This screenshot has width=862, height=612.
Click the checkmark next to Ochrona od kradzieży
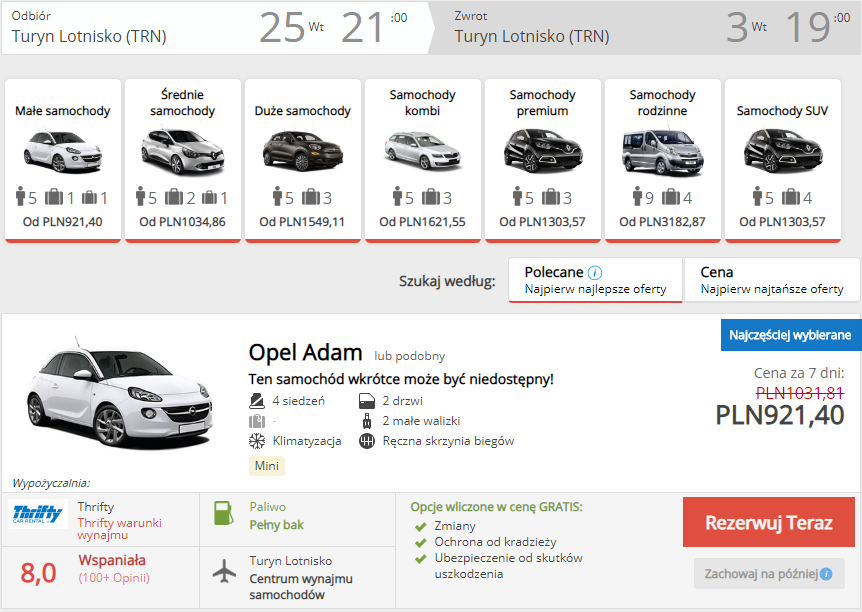[421, 543]
